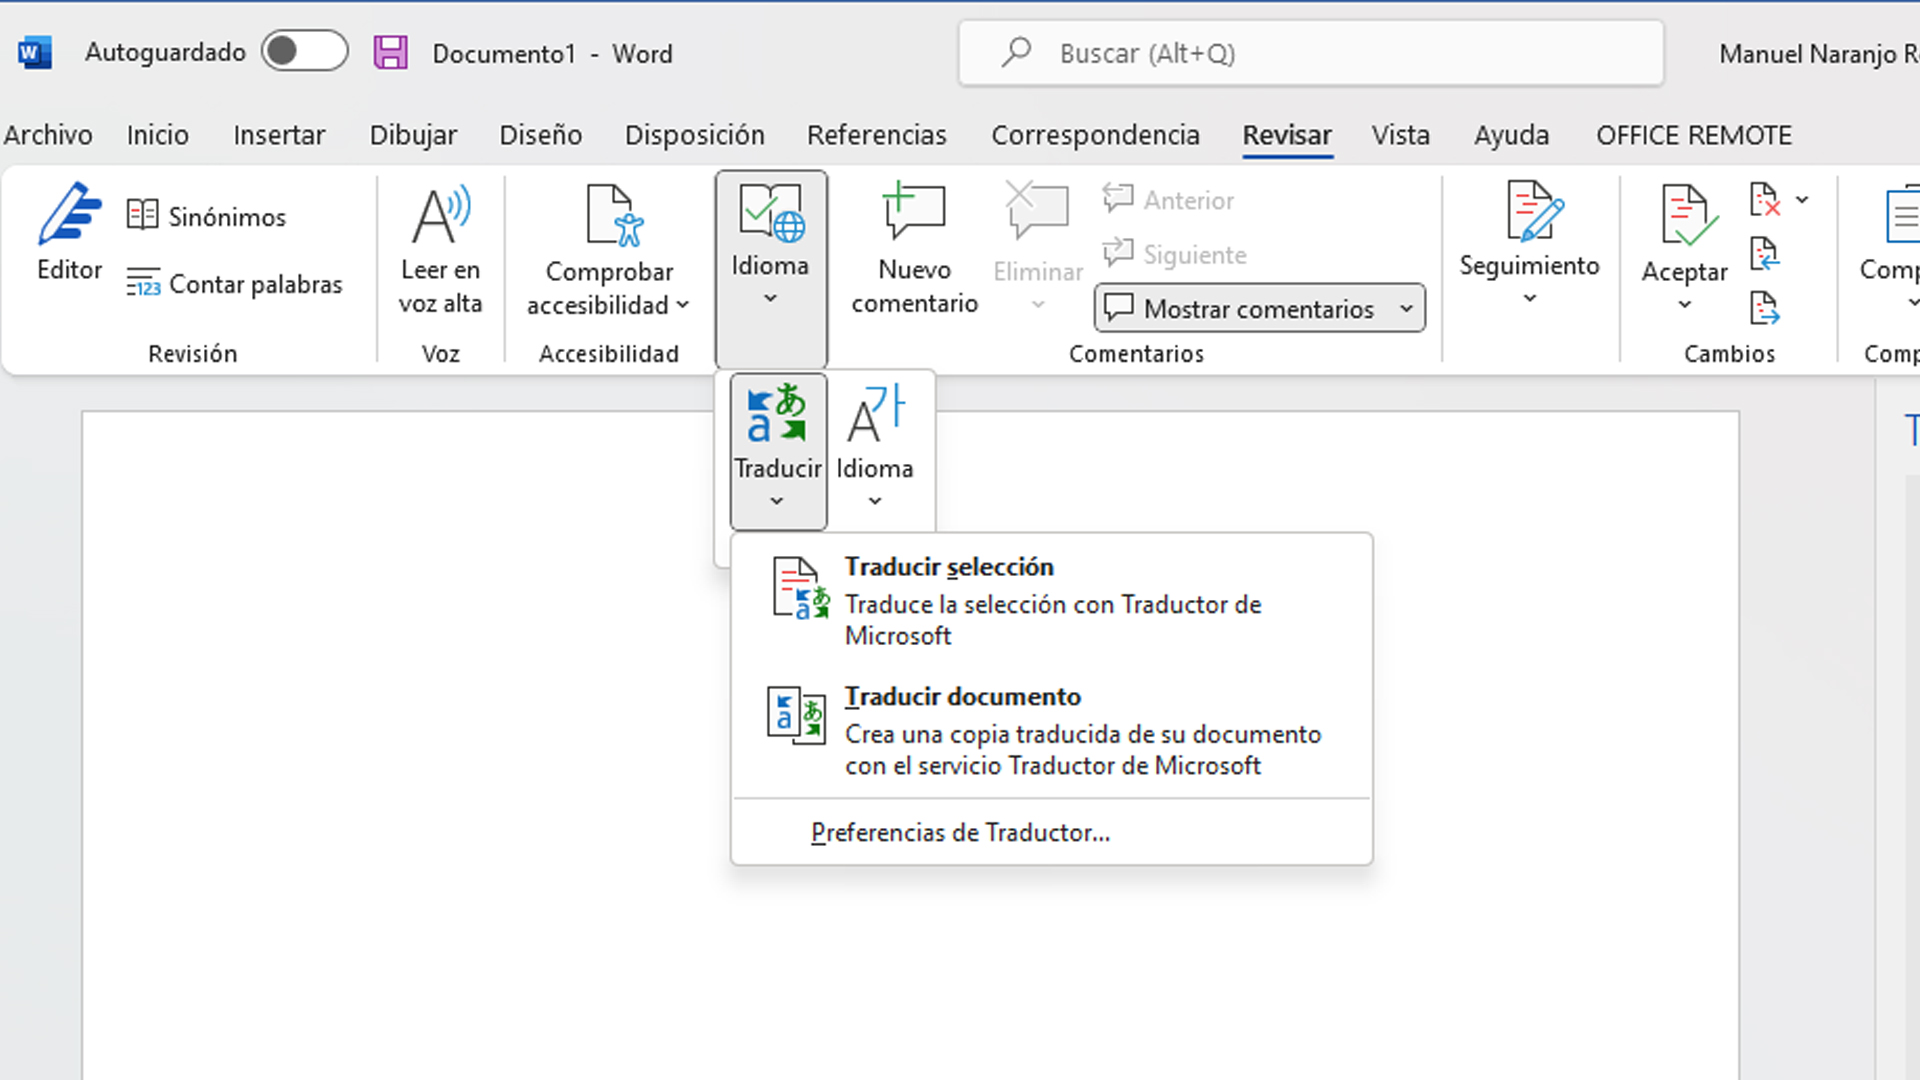Click the Rechazar change icon with red X

pyautogui.click(x=1765, y=200)
